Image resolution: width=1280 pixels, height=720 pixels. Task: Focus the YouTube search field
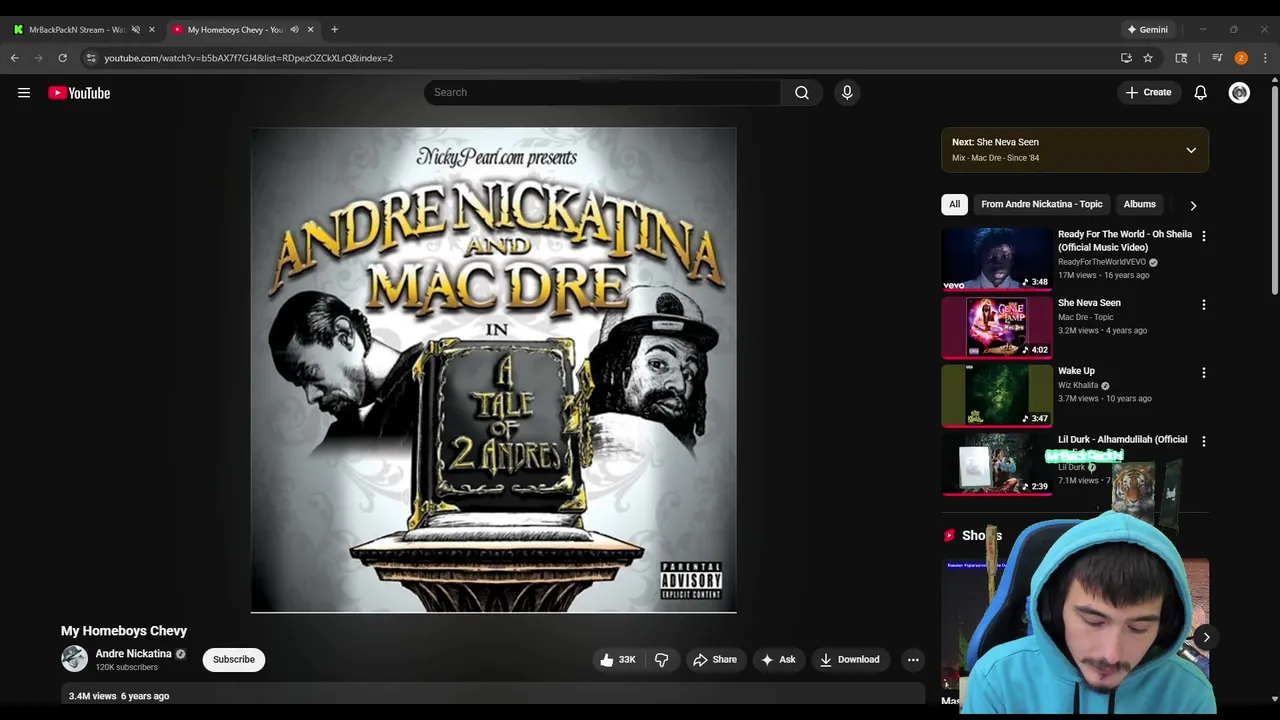(602, 92)
